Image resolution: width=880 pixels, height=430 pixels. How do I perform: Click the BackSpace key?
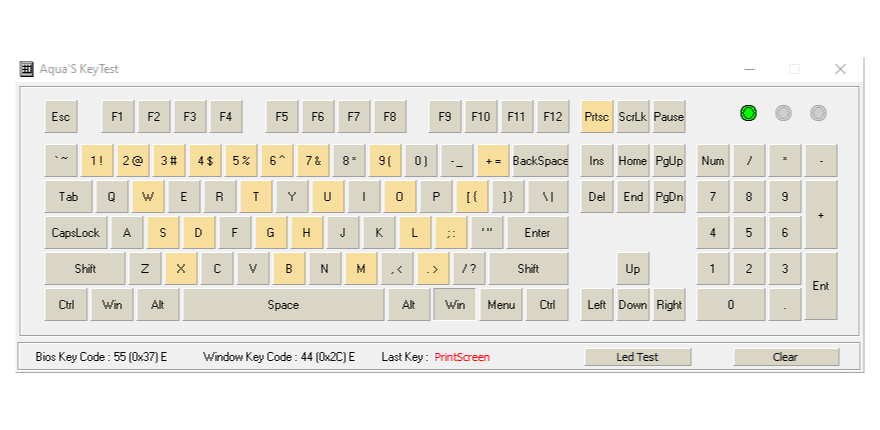point(540,161)
